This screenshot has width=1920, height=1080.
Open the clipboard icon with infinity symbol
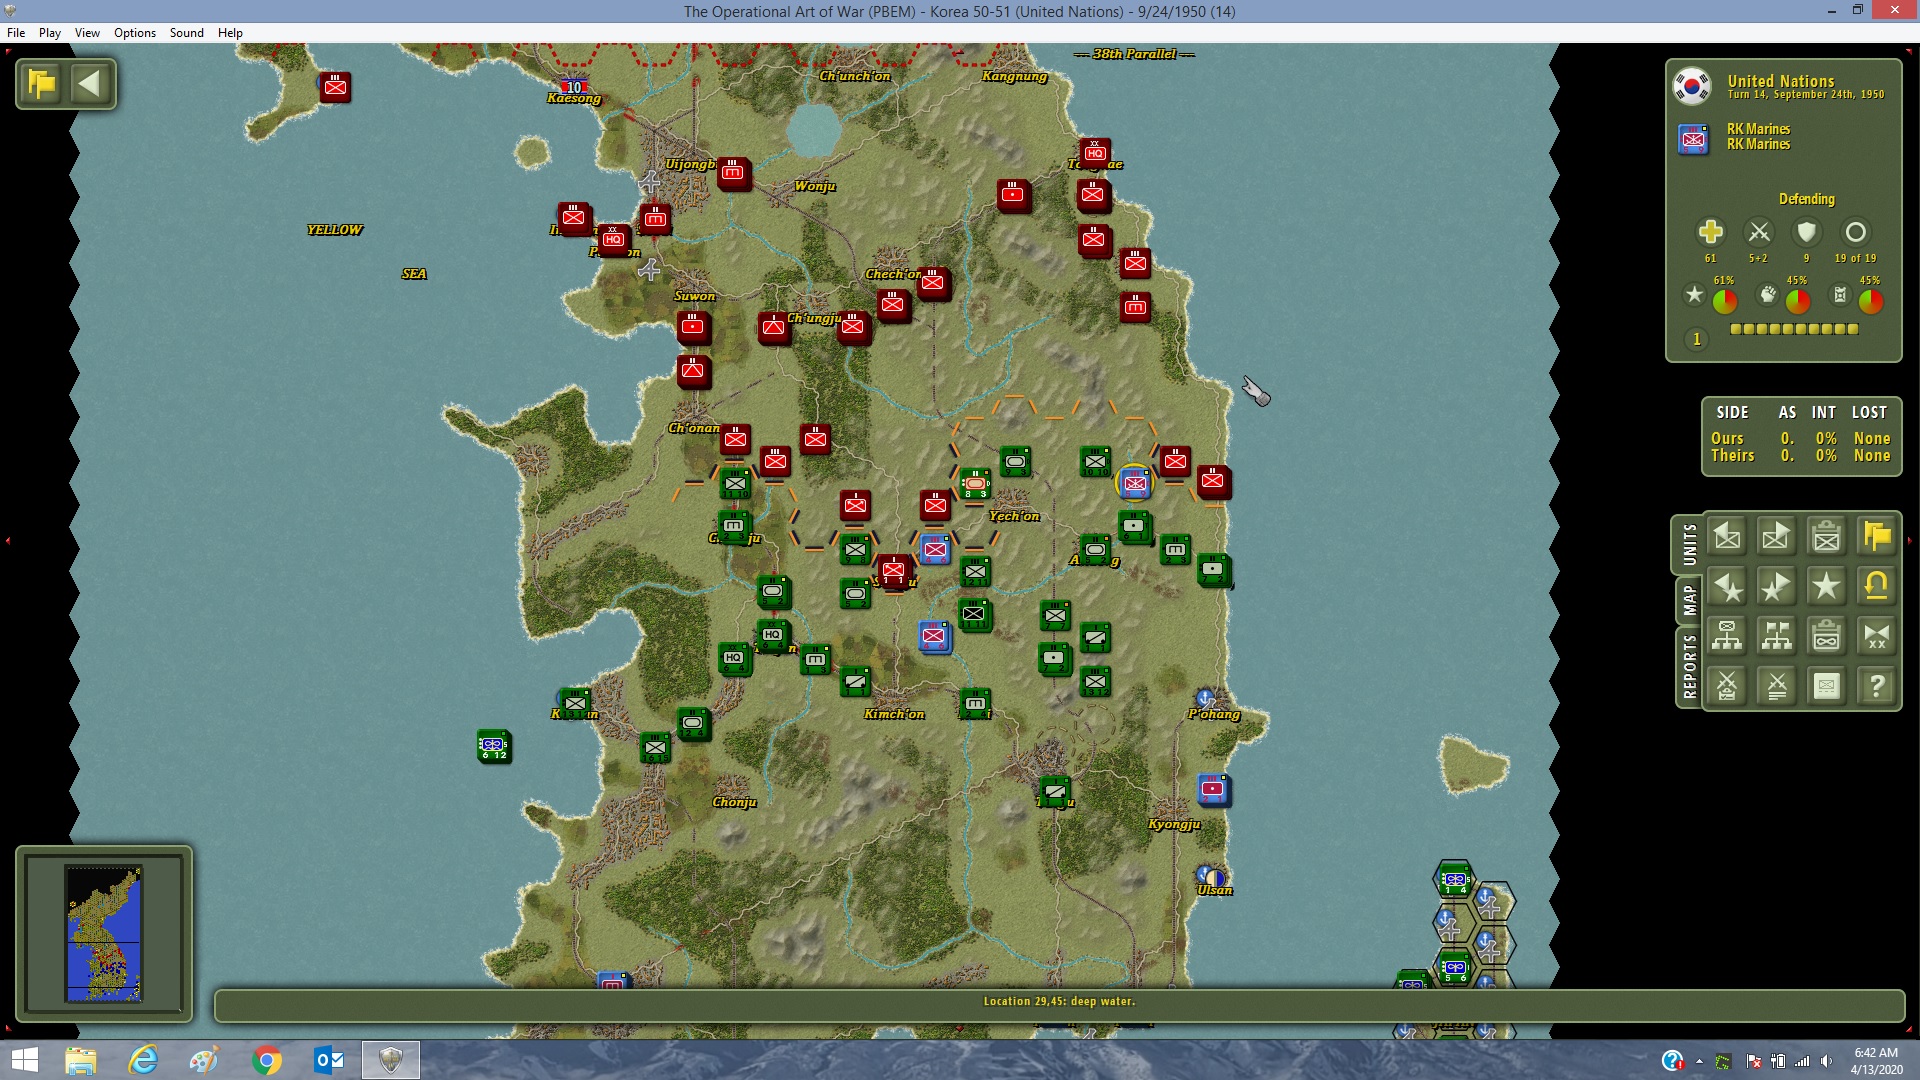click(1827, 636)
